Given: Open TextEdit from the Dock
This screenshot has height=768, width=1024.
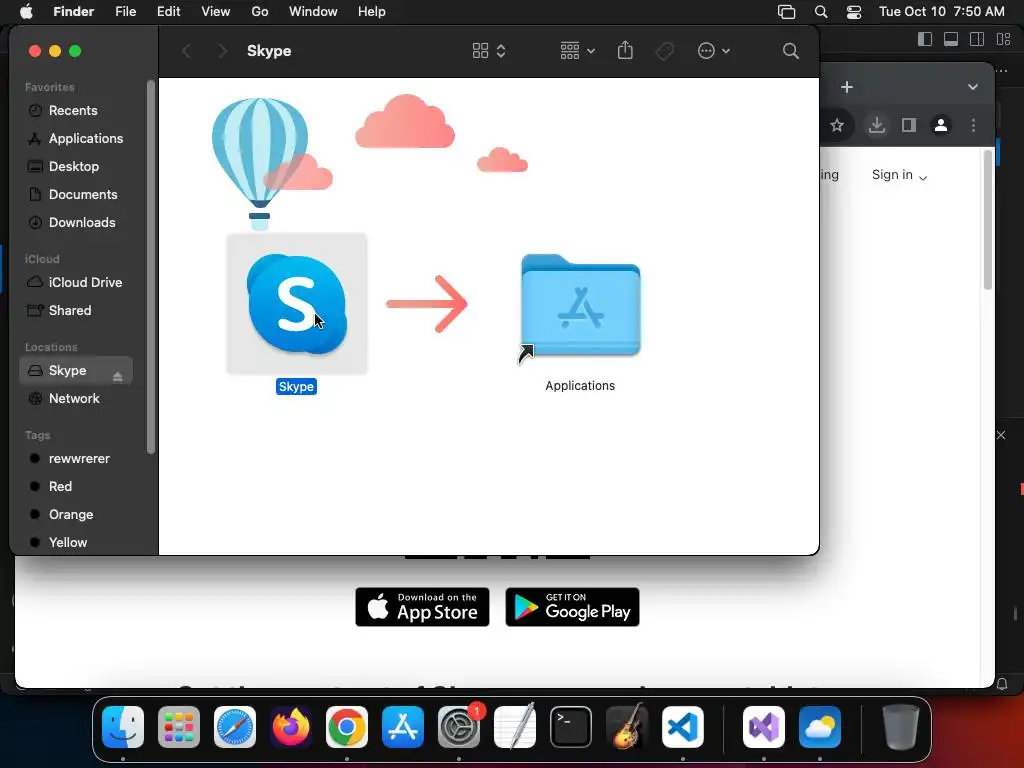Looking at the screenshot, I should coord(515,727).
